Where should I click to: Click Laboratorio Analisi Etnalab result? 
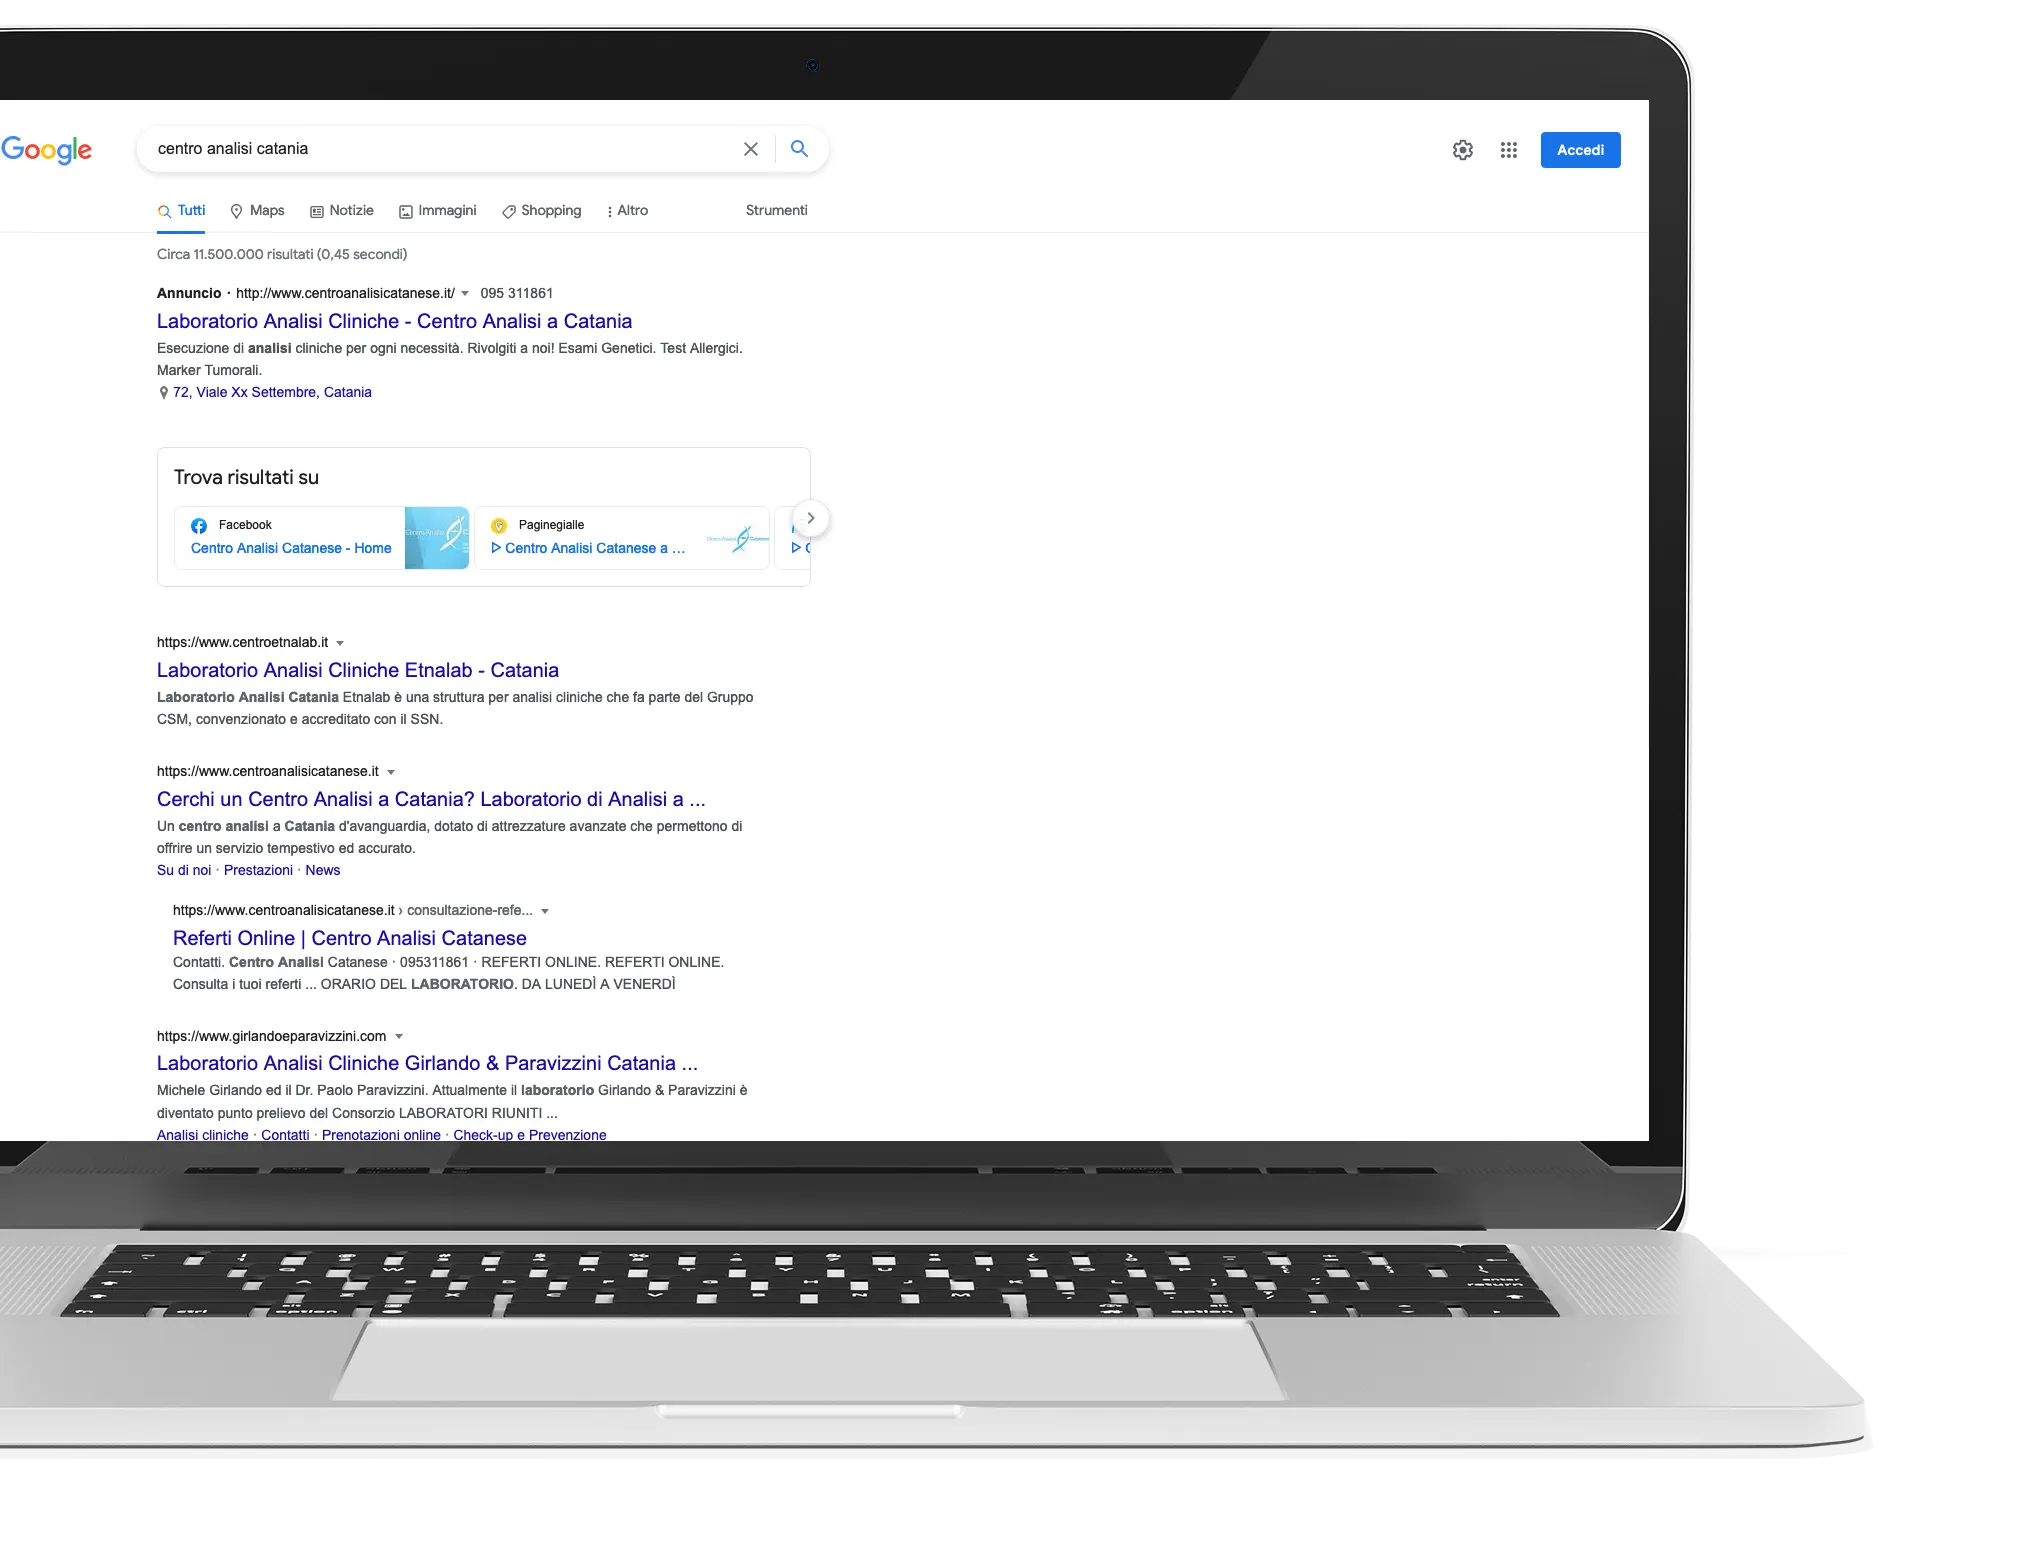coord(357,669)
